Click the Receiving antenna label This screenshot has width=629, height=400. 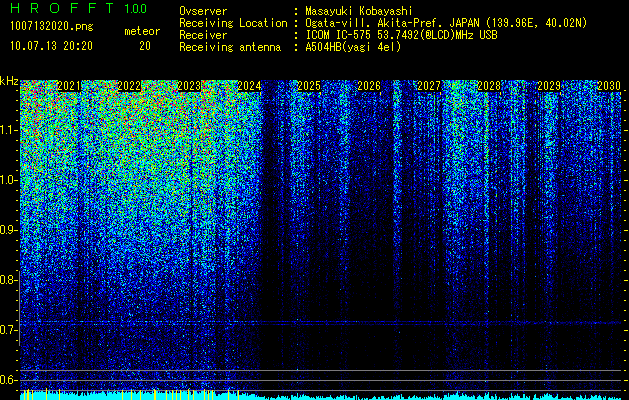230,47
